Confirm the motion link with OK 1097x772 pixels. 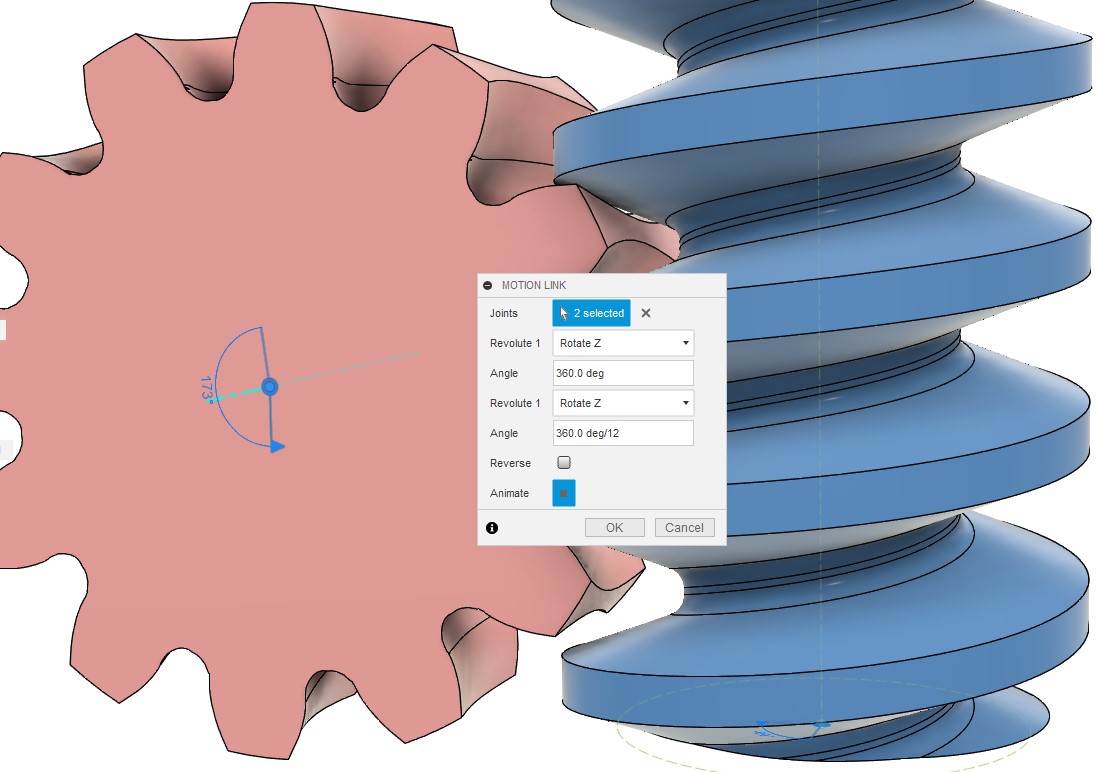click(x=614, y=528)
